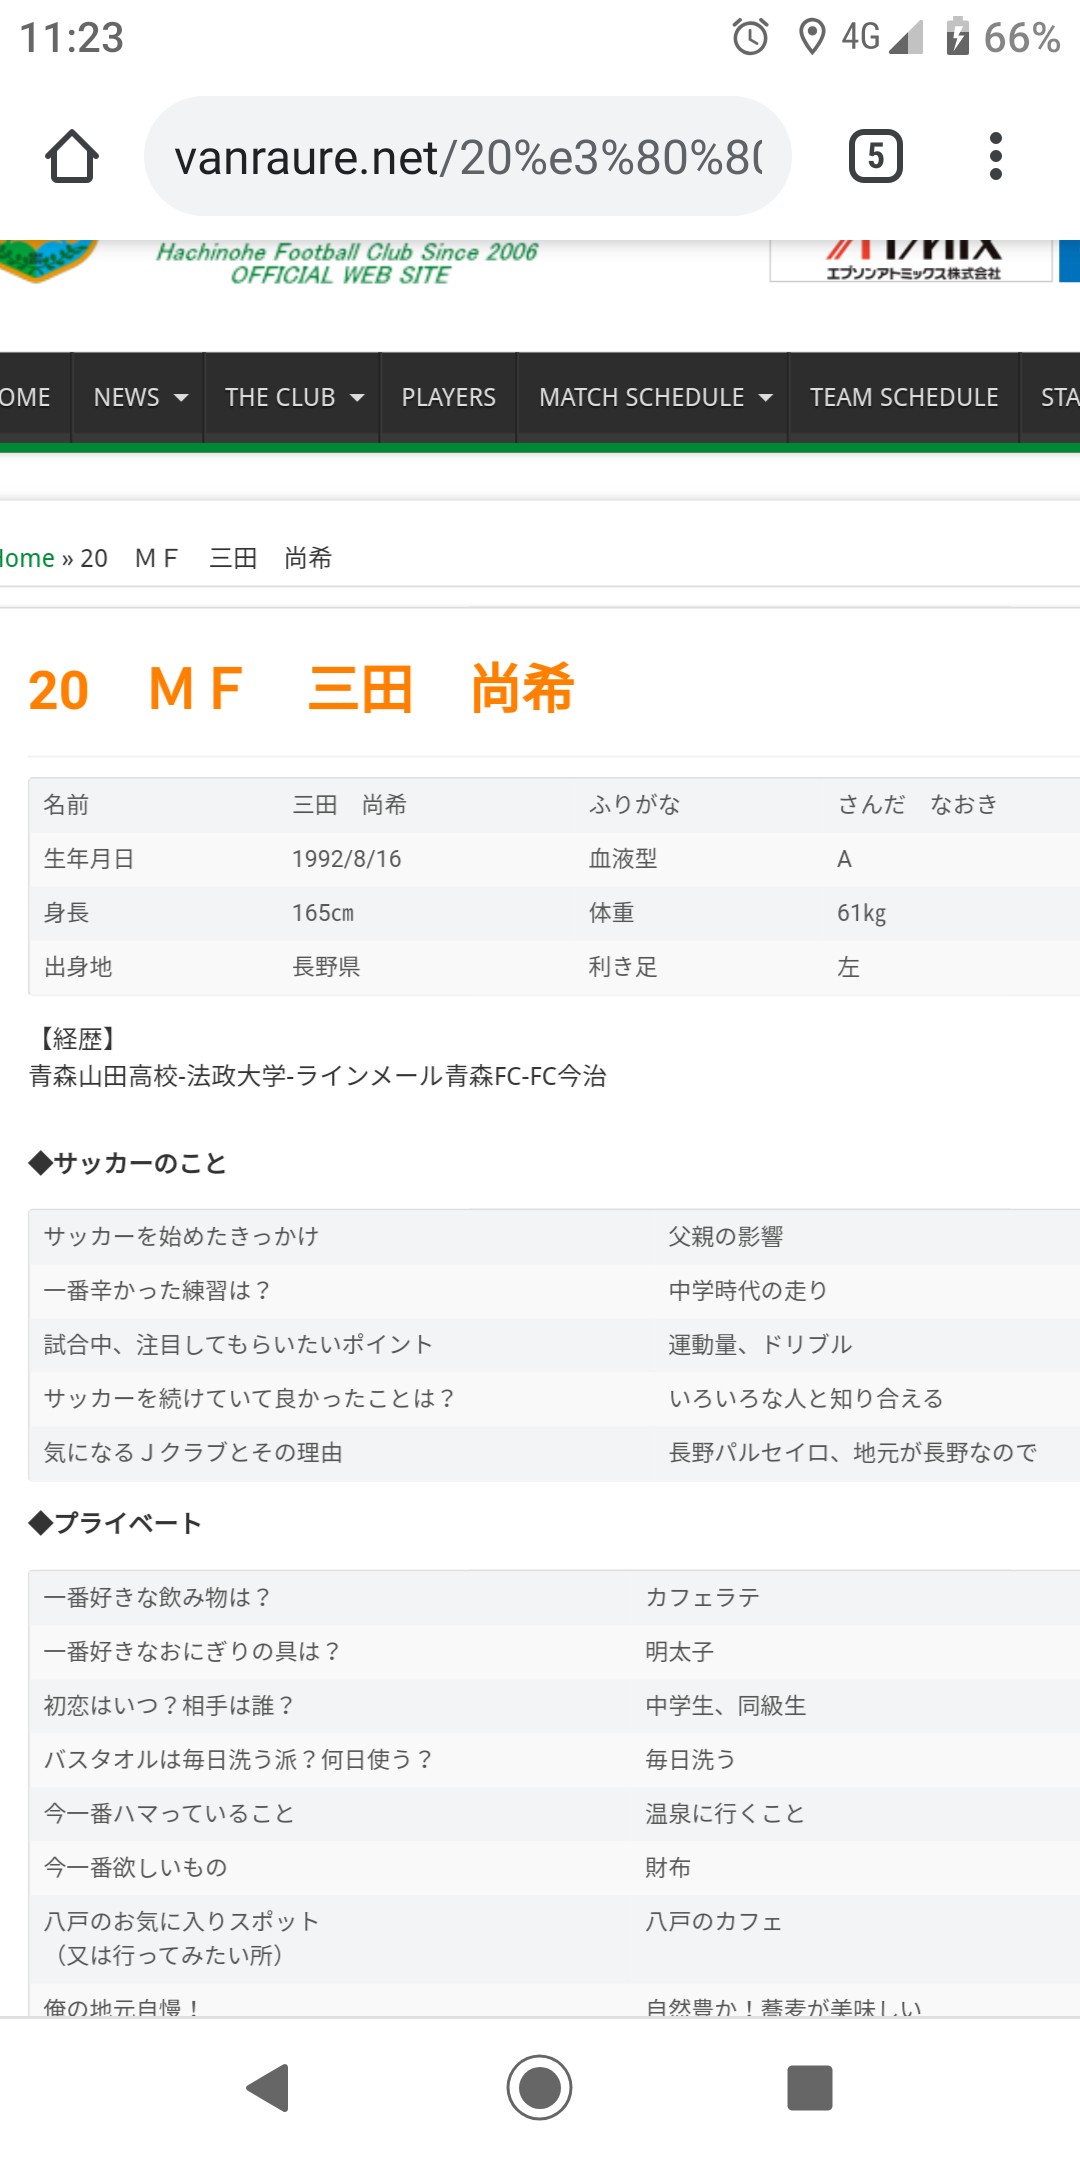This screenshot has width=1080, height=2160.
Task: Expand the NEWS dropdown arrow
Action: click(181, 397)
